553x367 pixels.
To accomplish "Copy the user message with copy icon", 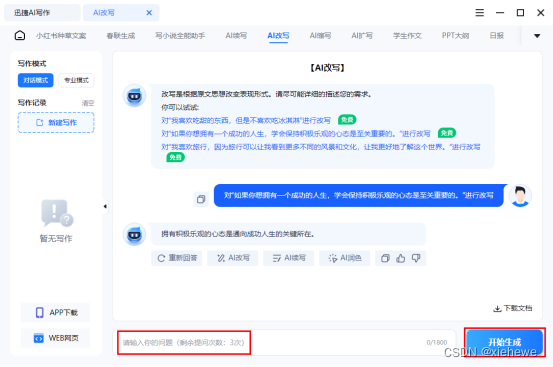I will point(201,199).
